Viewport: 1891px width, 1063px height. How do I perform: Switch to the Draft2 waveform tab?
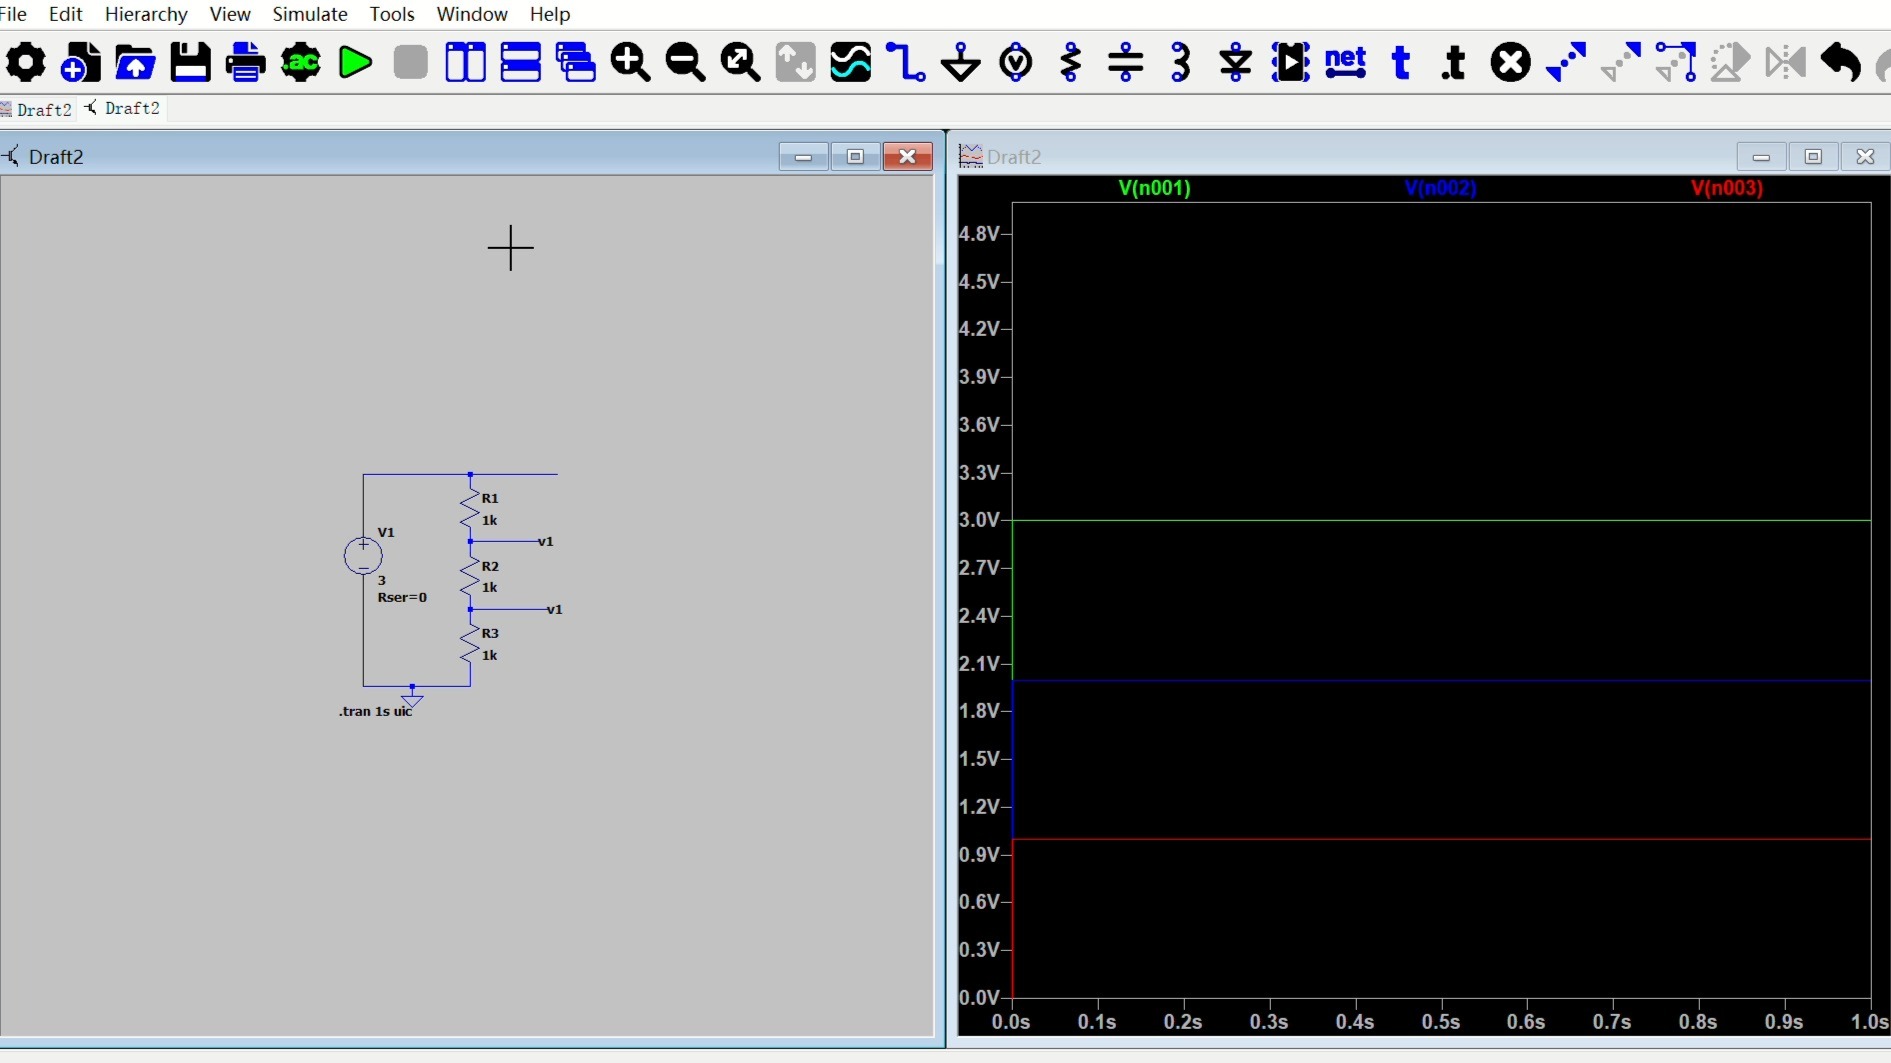click(x=37, y=109)
